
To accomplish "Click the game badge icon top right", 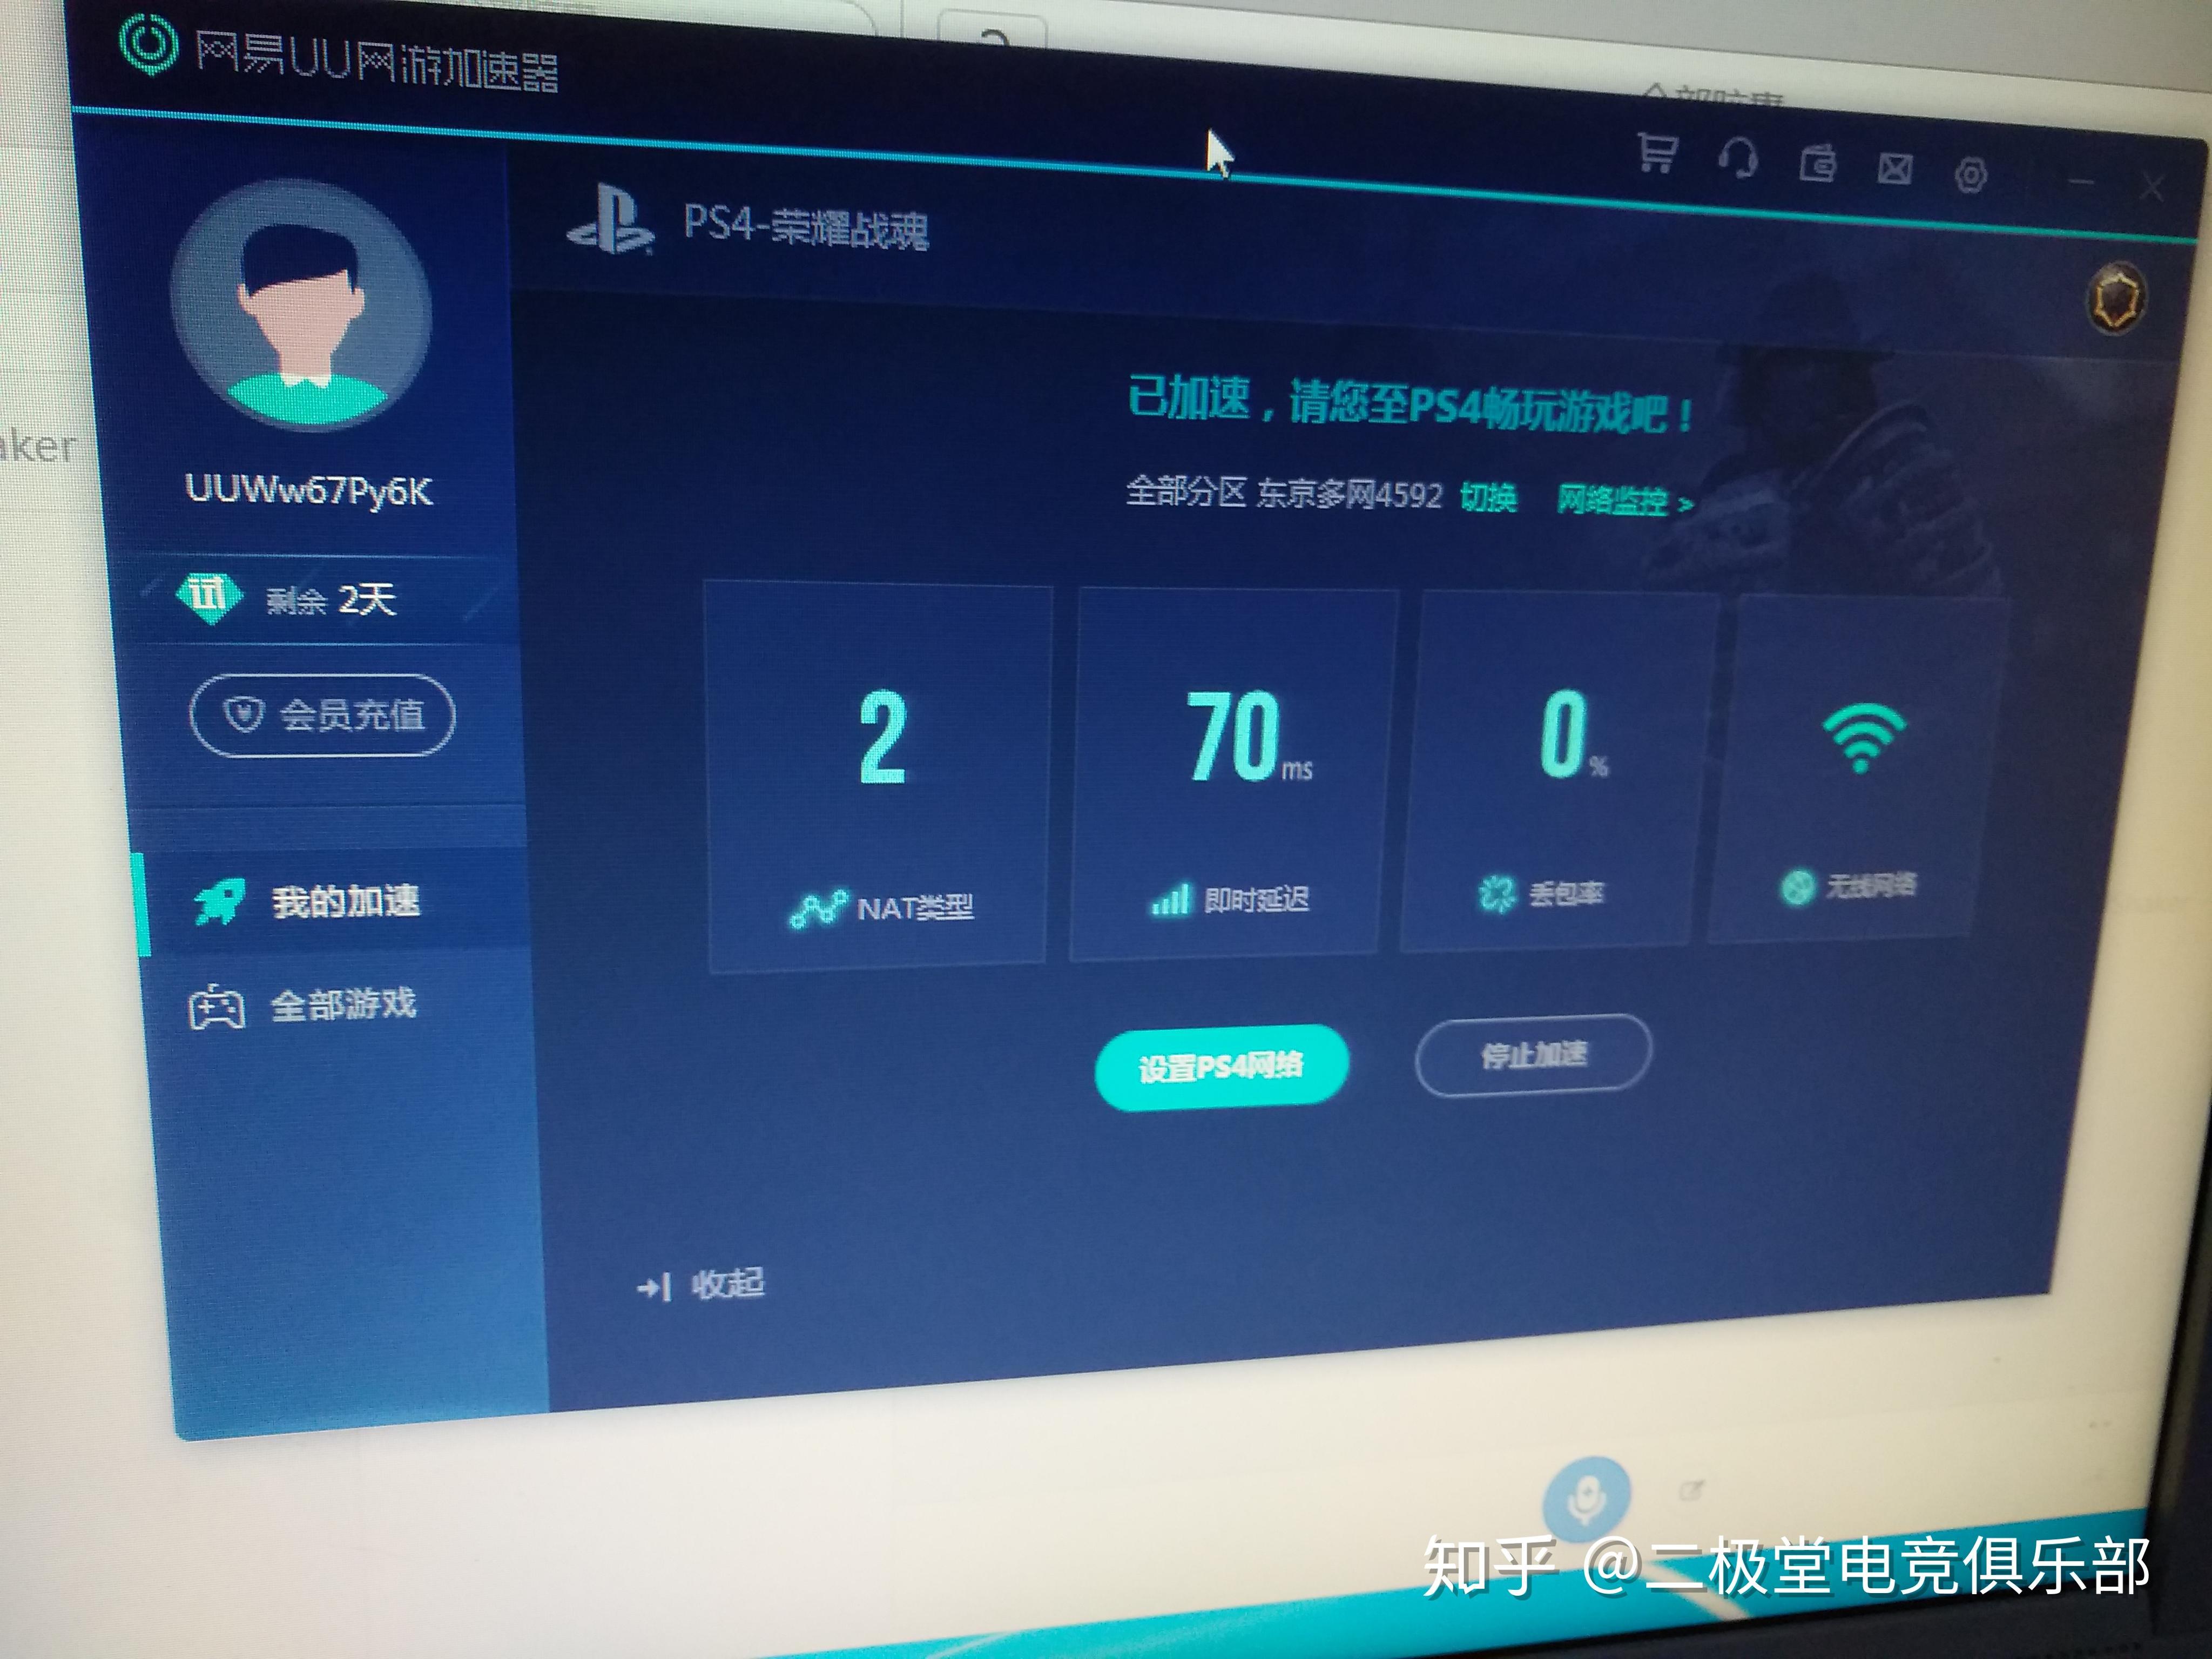I will pyautogui.click(x=2117, y=298).
